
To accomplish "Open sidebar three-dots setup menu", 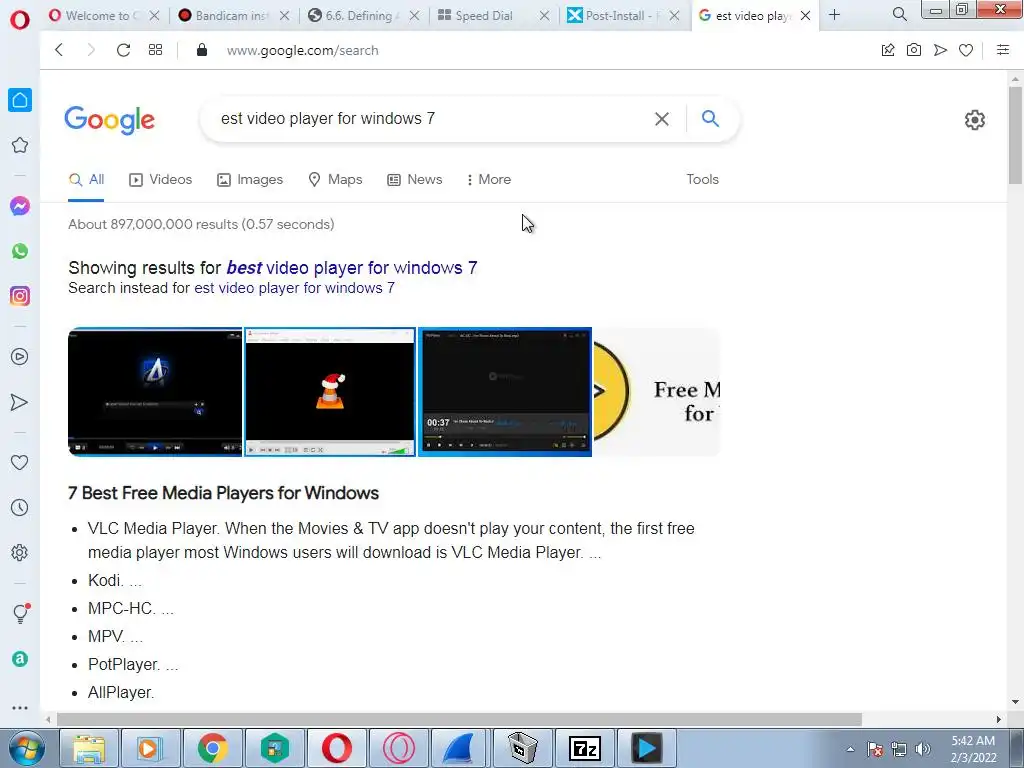I will pyautogui.click(x=20, y=708).
